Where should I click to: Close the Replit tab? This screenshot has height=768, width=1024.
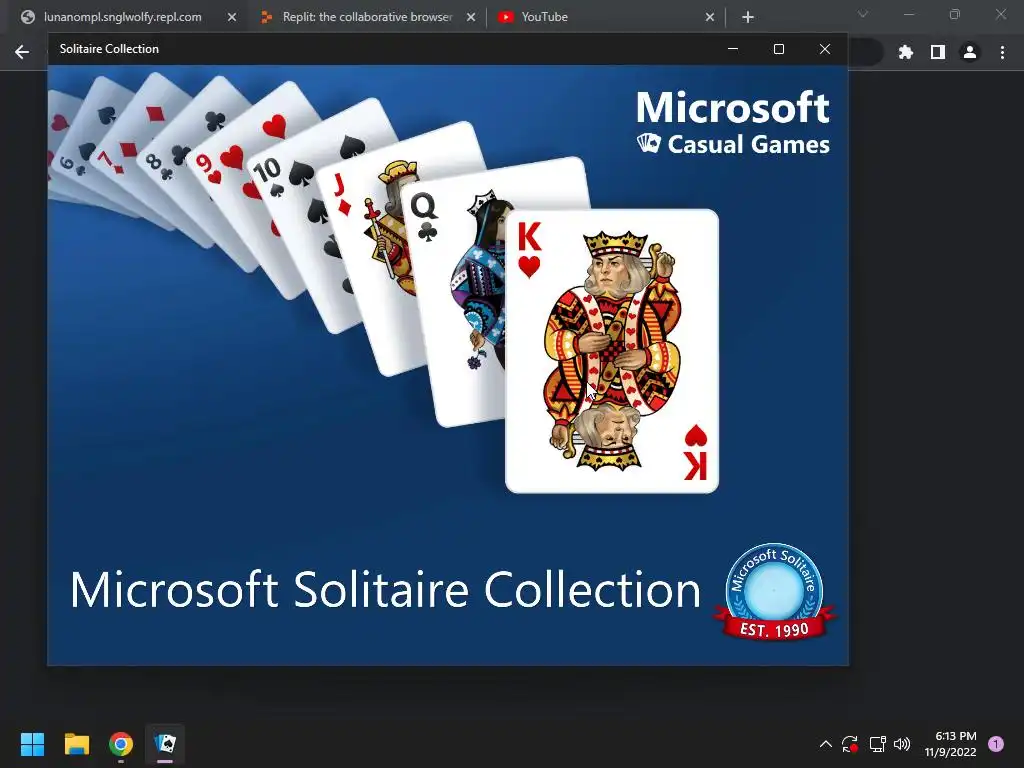[471, 18]
